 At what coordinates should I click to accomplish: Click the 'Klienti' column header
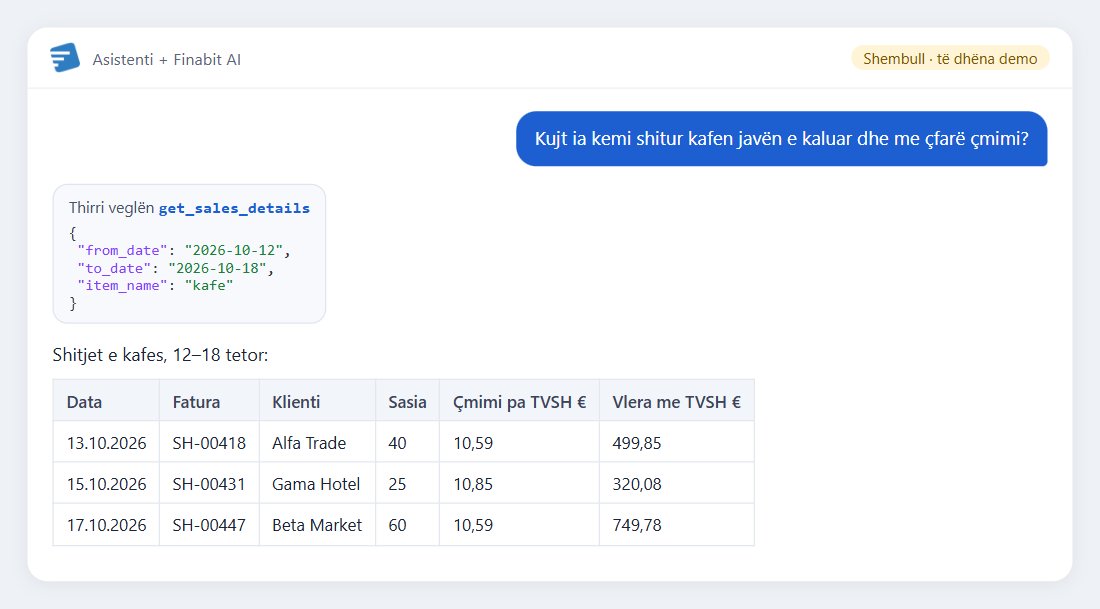click(x=318, y=402)
